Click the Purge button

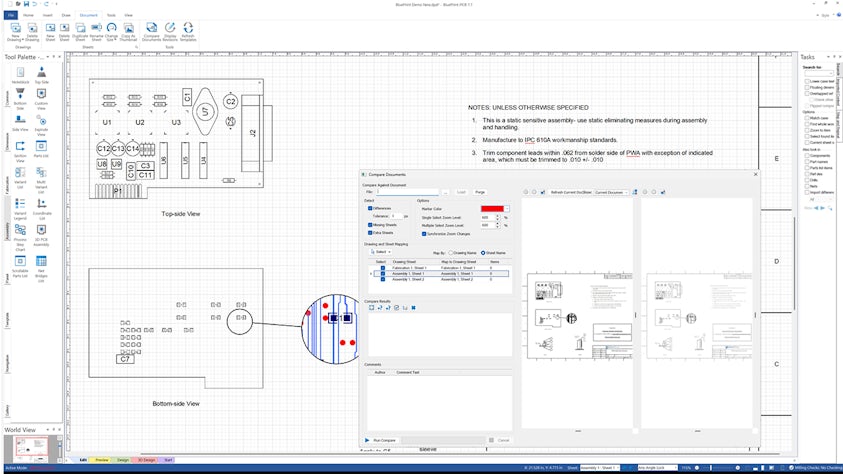tap(480, 191)
